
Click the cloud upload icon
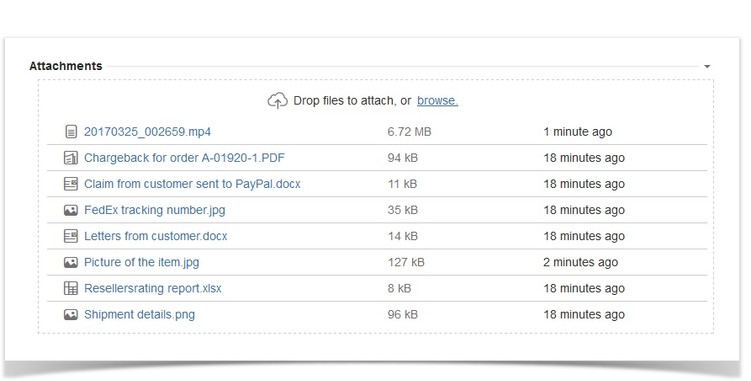tap(277, 101)
